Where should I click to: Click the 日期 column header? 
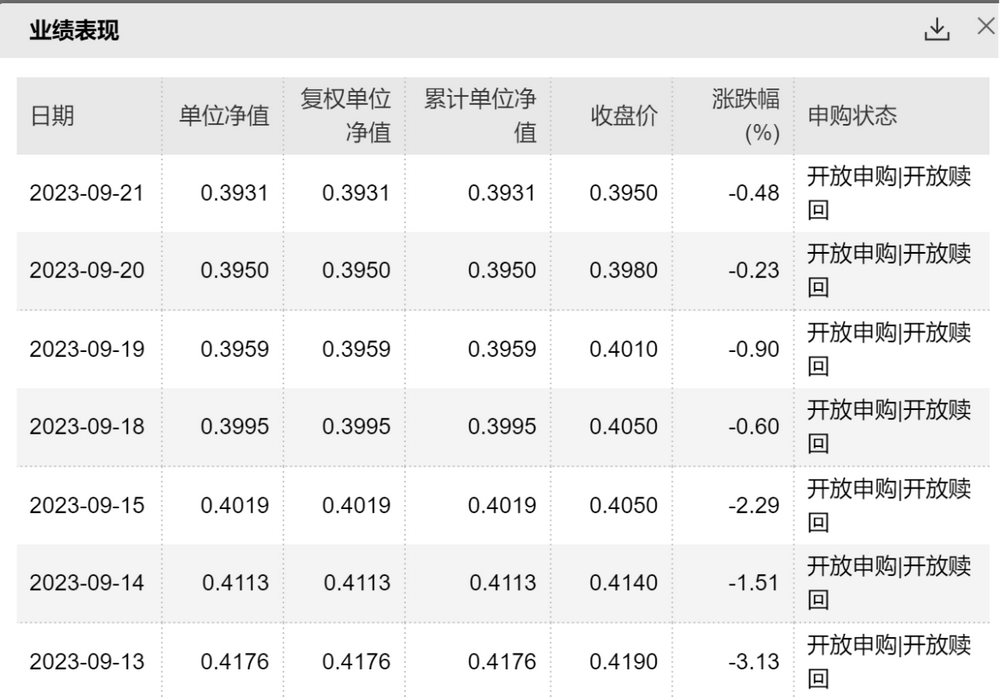52,115
